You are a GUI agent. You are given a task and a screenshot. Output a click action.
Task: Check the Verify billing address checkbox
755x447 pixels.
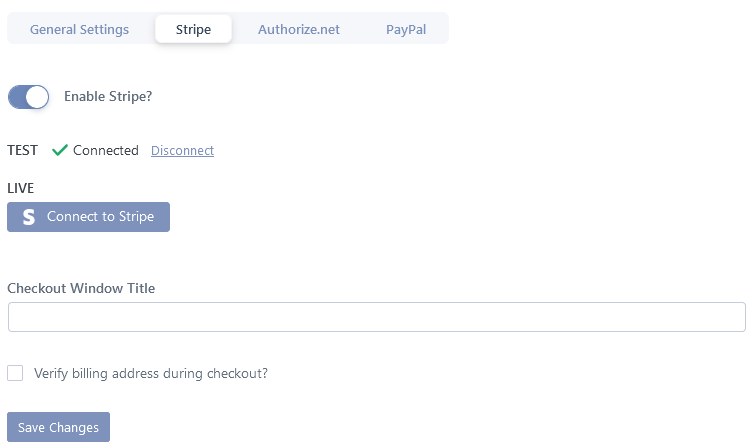pos(15,373)
